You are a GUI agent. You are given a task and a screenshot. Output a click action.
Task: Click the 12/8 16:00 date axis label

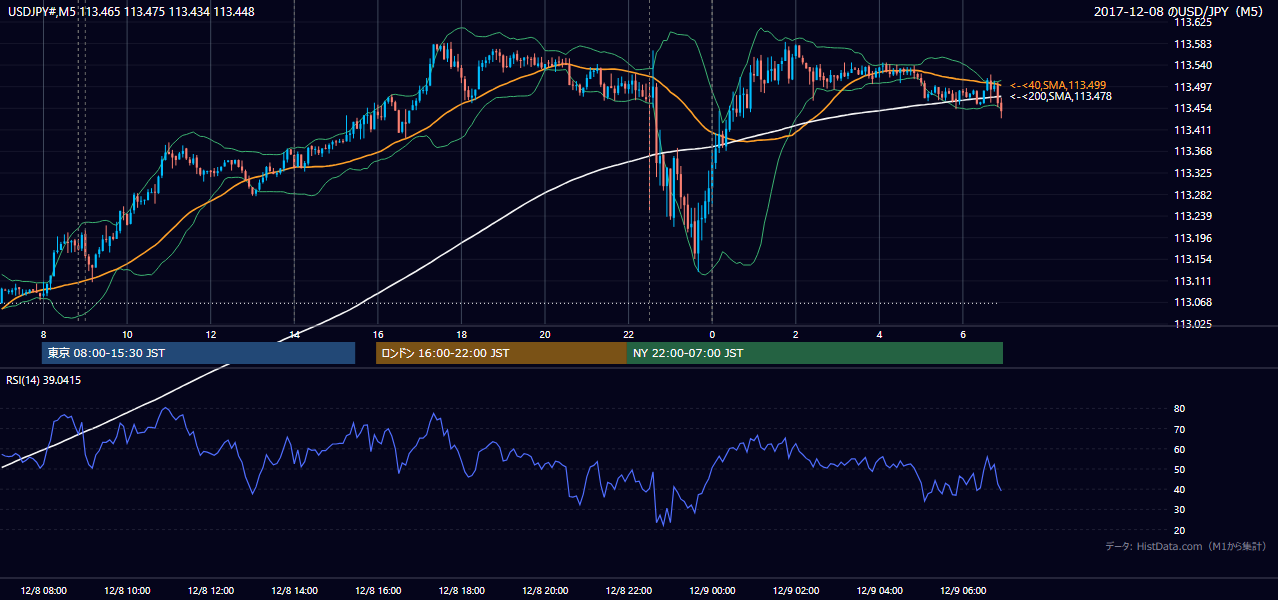pos(377,591)
